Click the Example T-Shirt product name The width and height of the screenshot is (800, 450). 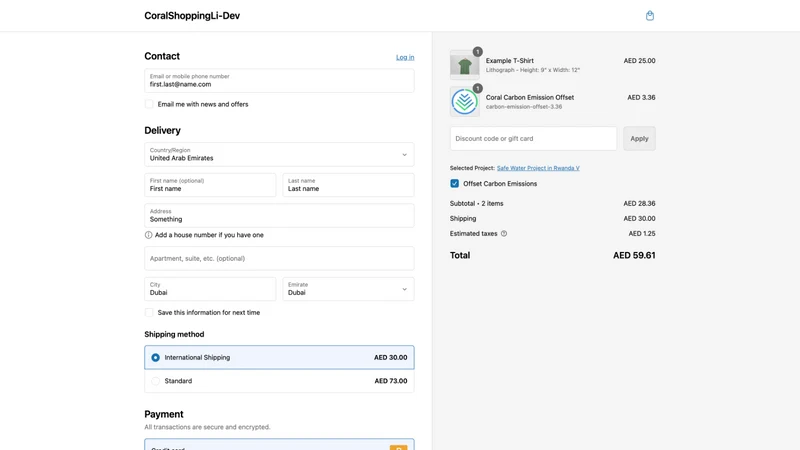(x=510, y=61)
